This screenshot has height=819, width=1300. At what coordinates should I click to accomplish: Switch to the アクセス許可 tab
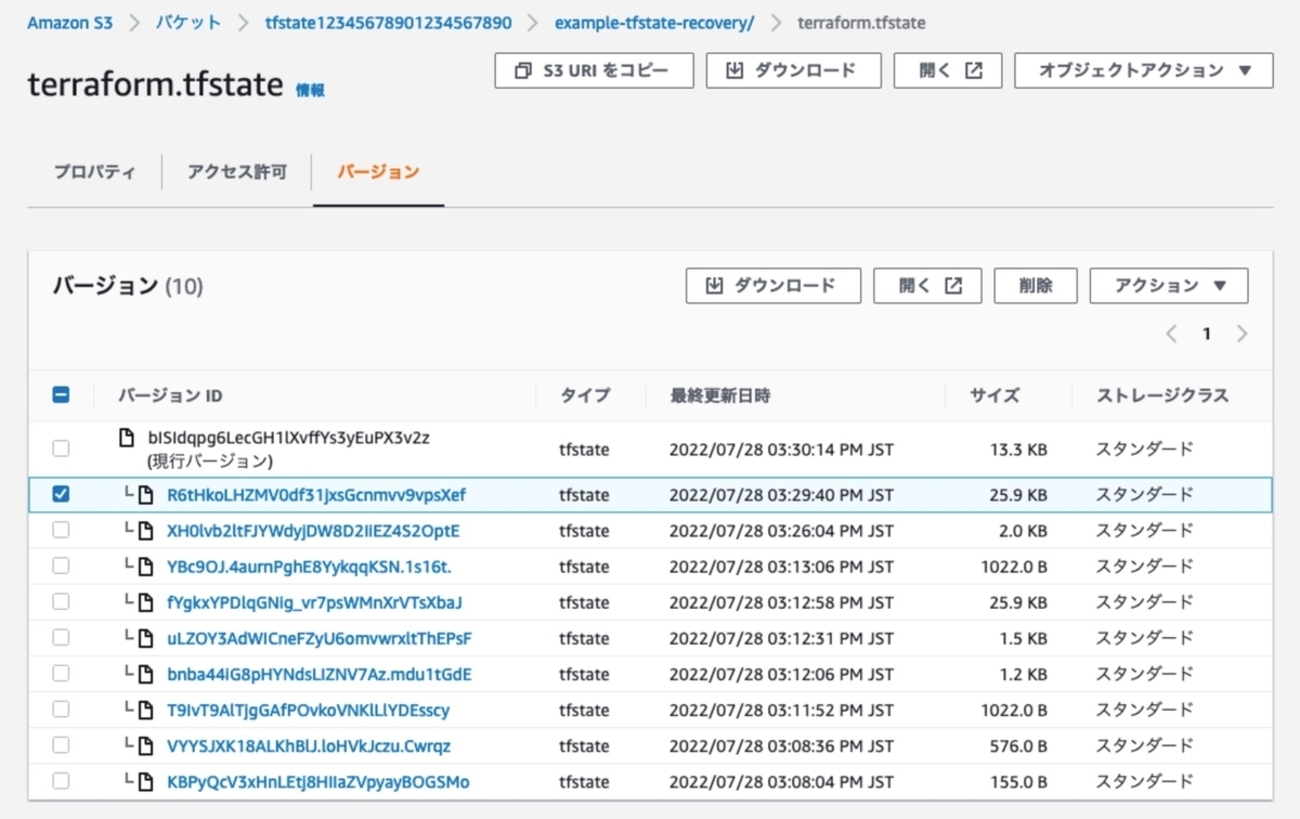[x=237, y=172]
